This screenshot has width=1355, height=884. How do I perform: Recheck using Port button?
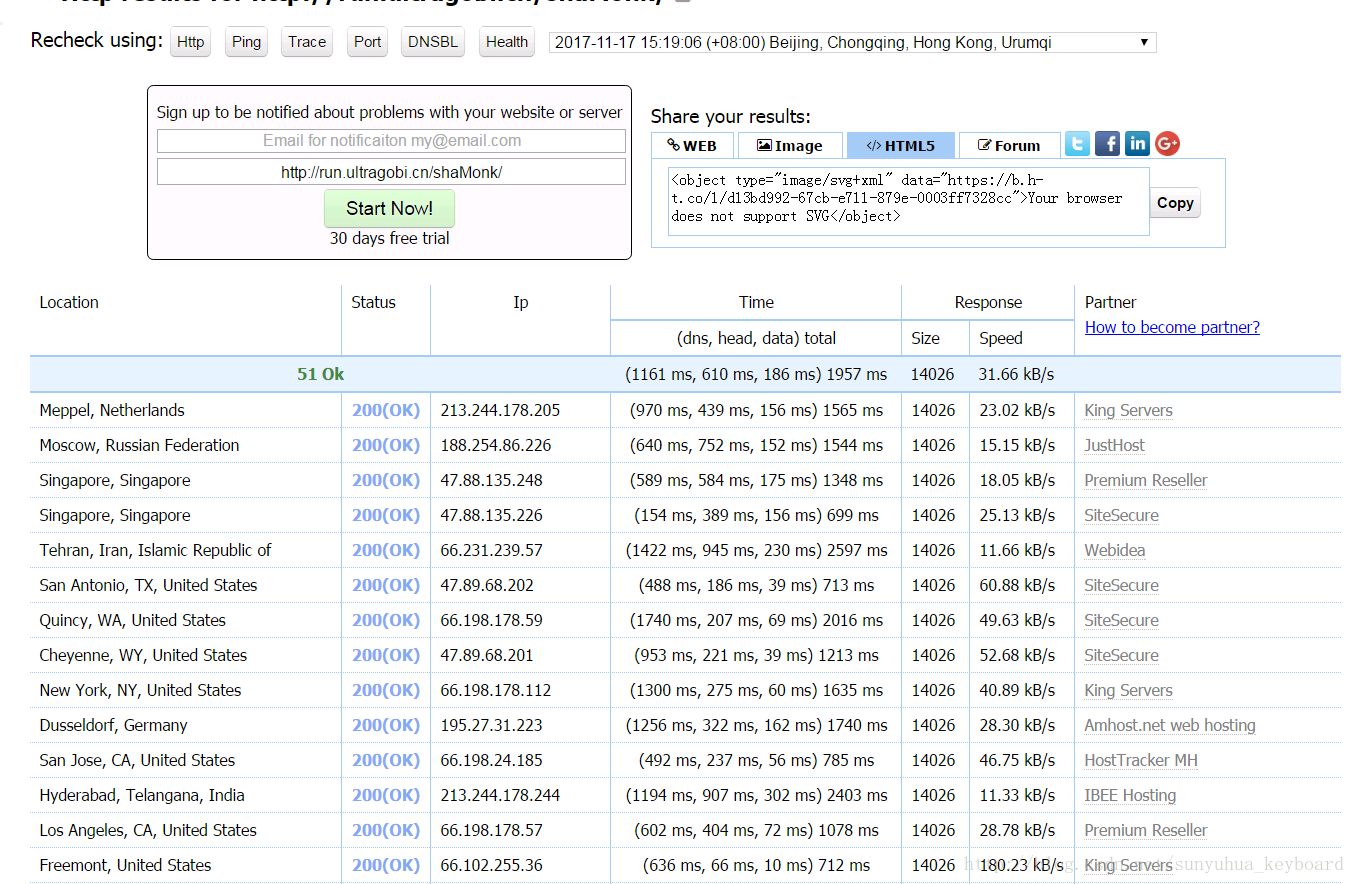pyautogui.click(x=368, y=42)
